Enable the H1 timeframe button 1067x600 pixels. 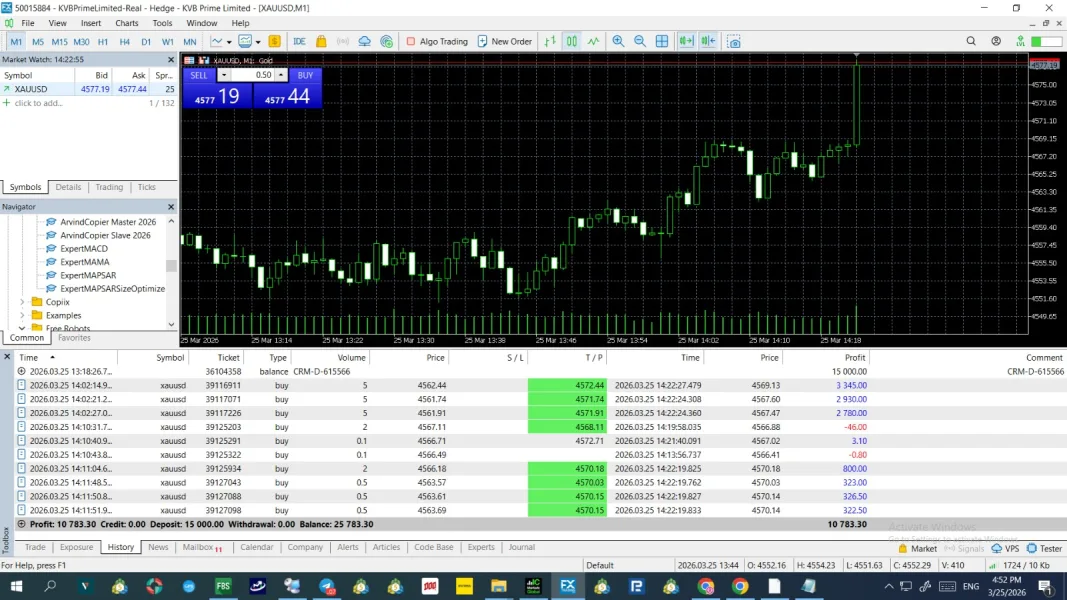point(103,41)
